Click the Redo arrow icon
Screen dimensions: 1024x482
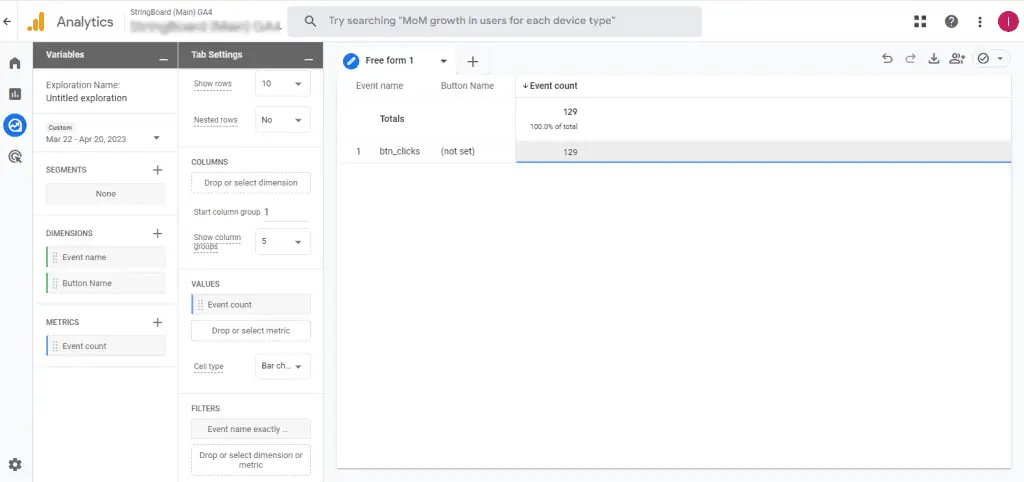point(910,59)
